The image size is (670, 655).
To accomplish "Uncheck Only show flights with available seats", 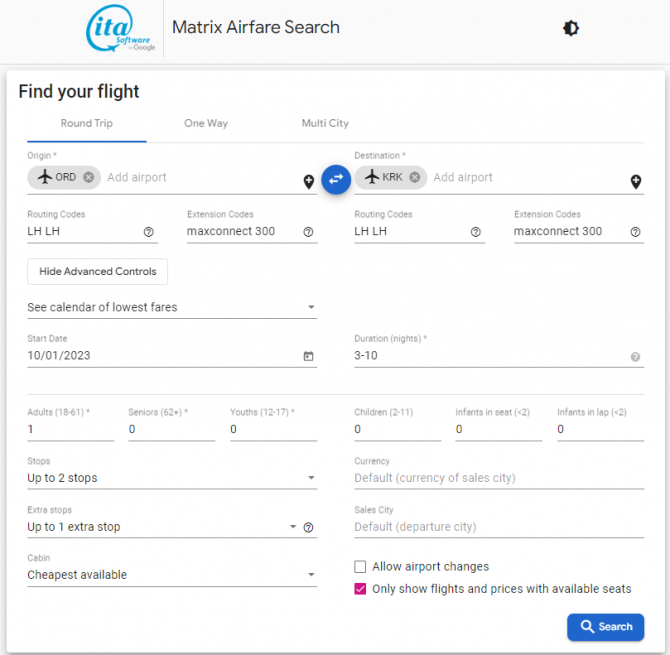I will coord(360,589).
